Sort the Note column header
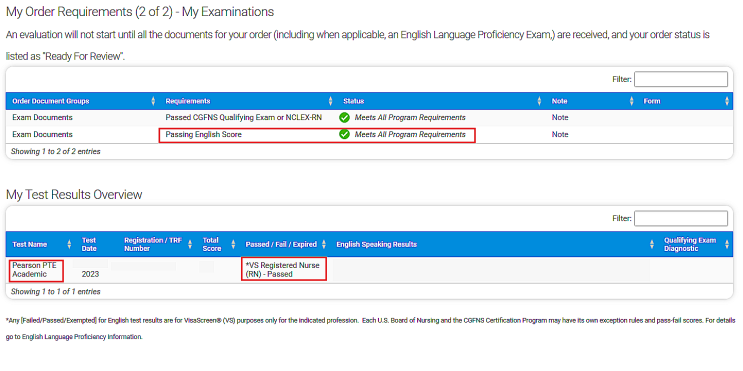This screenshot has width=743, height=371. pyautogui.click(x=592, y=101)
